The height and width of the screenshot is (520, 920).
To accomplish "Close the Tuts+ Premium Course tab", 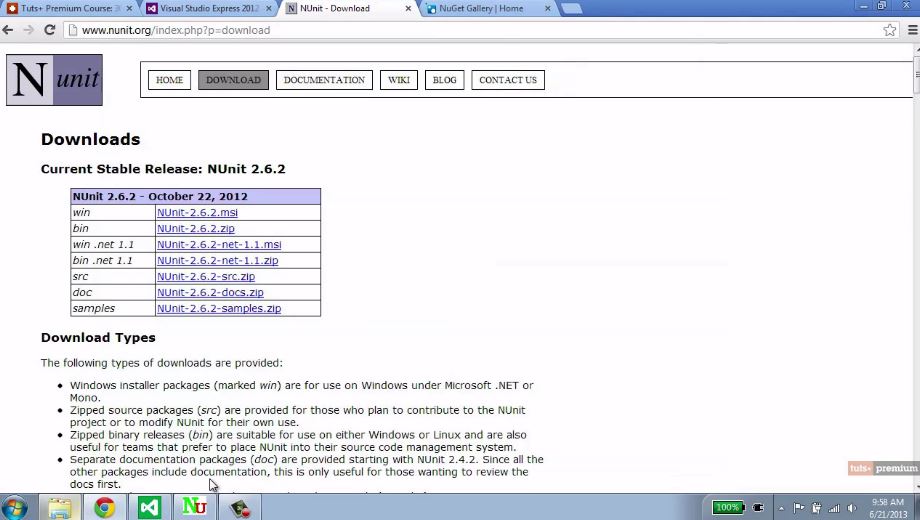I will 129,8.
